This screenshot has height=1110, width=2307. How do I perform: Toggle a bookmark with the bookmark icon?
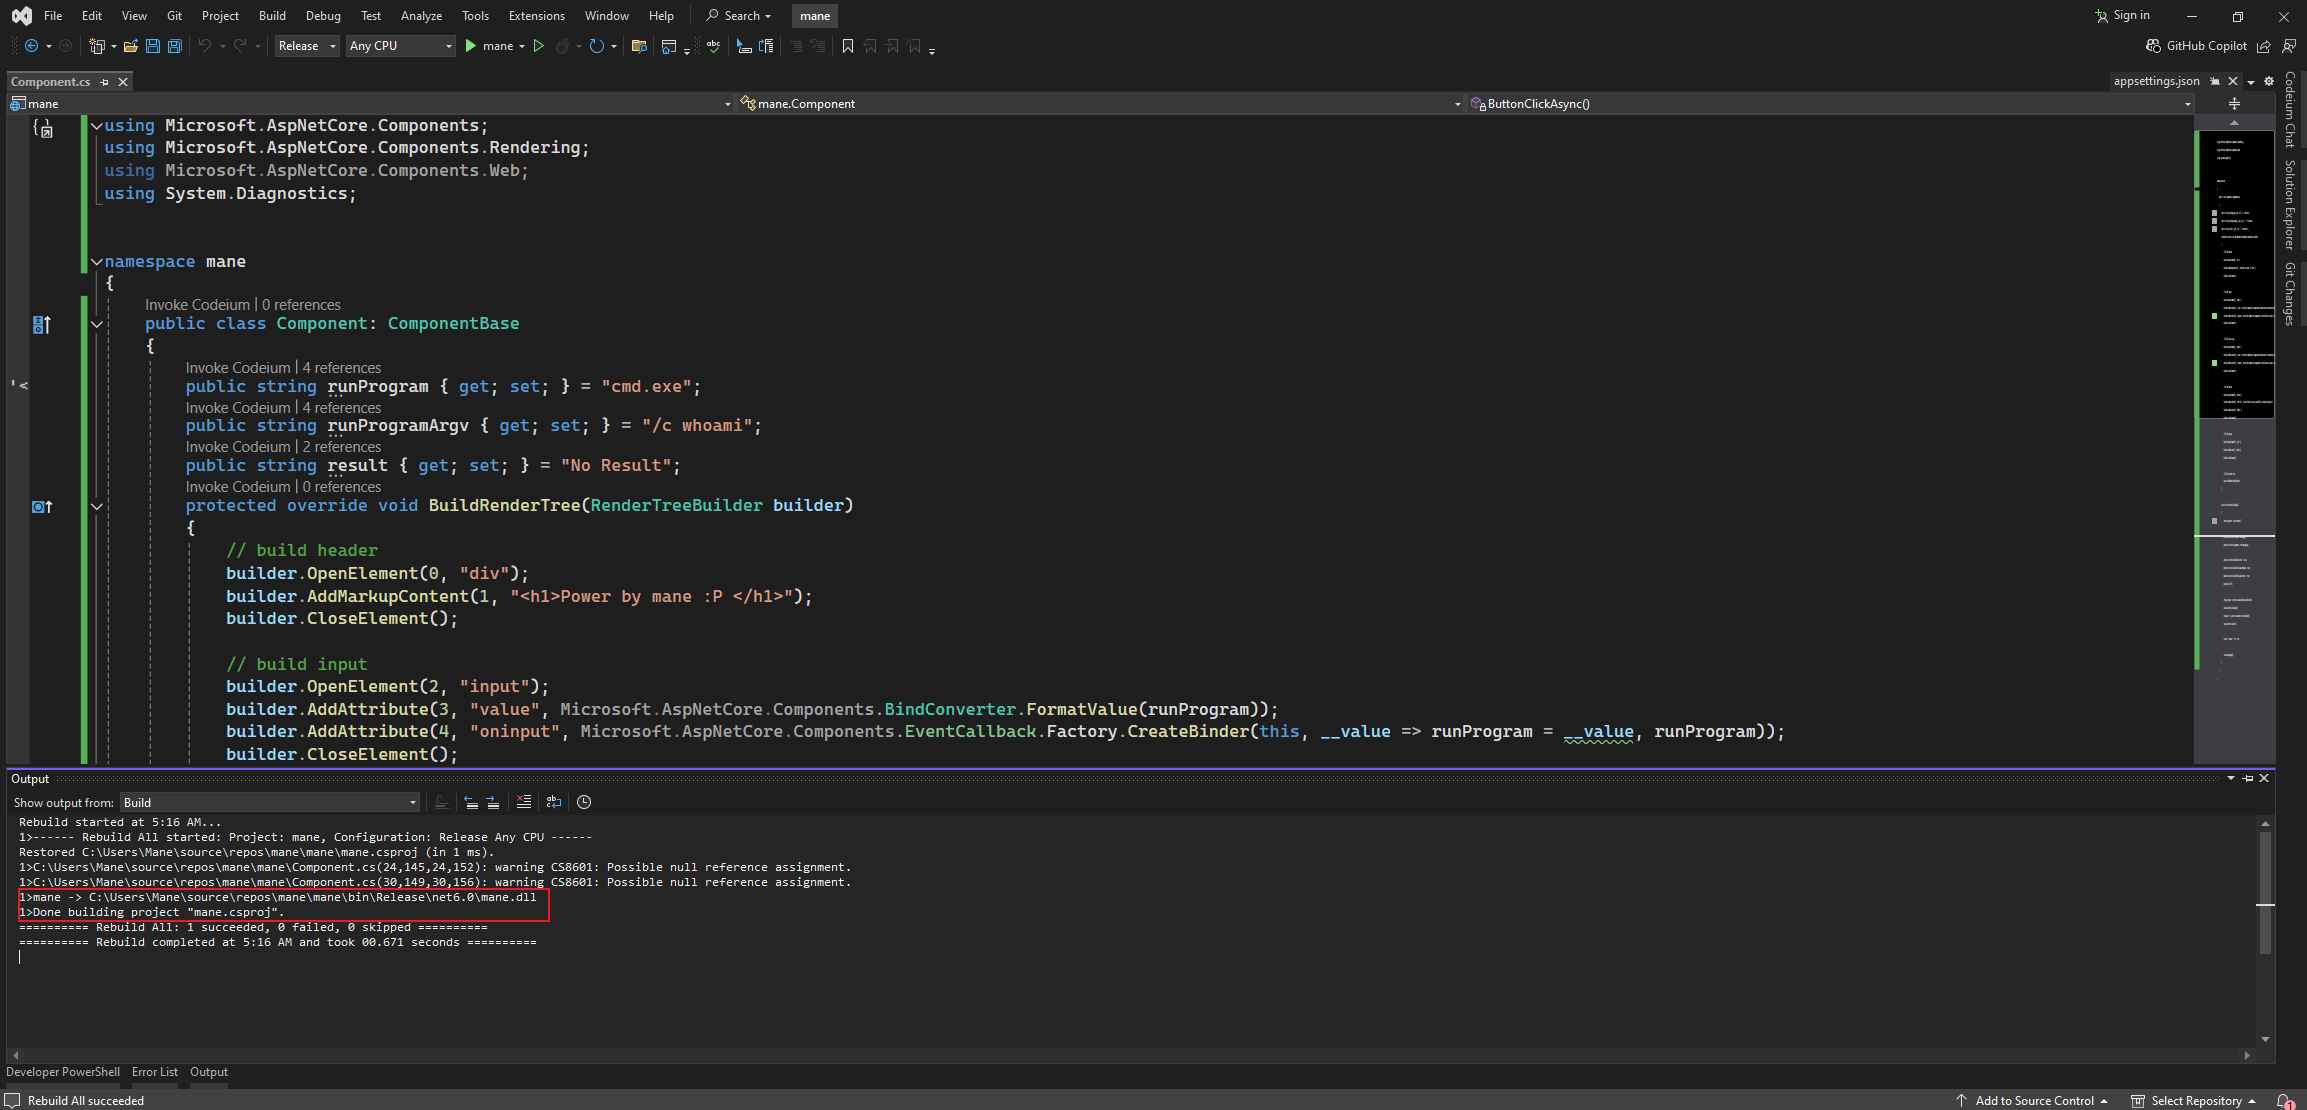click(848, 46)
